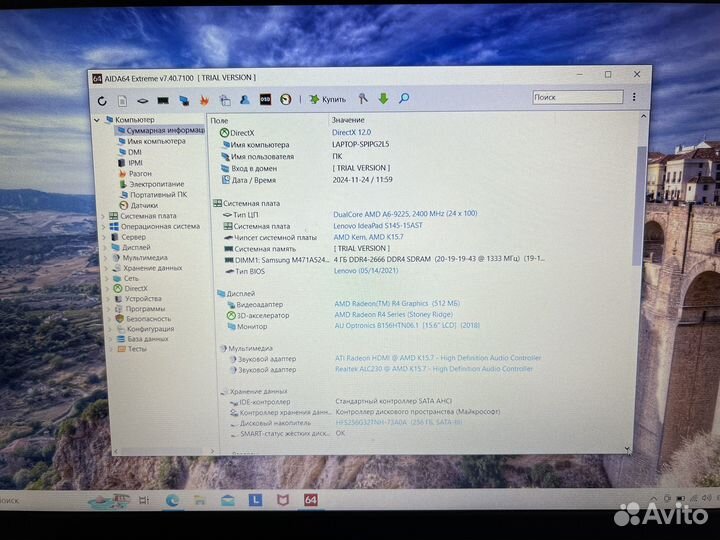Click the vertical scrollbar thumb in details pane
The image size is (720, 540).
[639, 206]
